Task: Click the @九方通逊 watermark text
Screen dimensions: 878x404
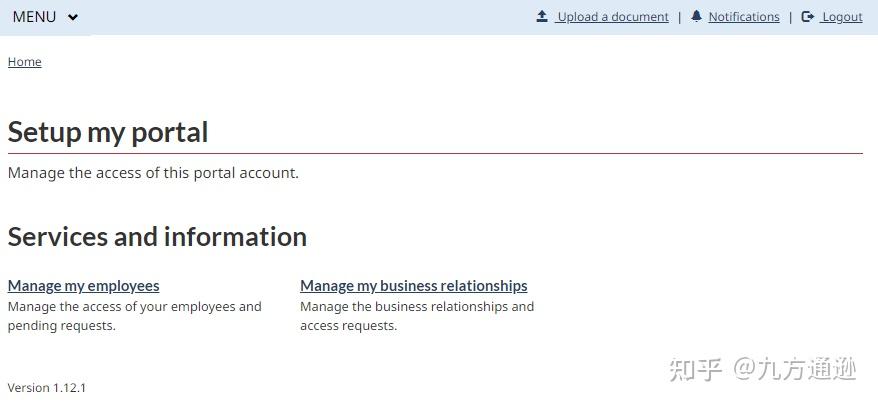Action: point(795,370)
